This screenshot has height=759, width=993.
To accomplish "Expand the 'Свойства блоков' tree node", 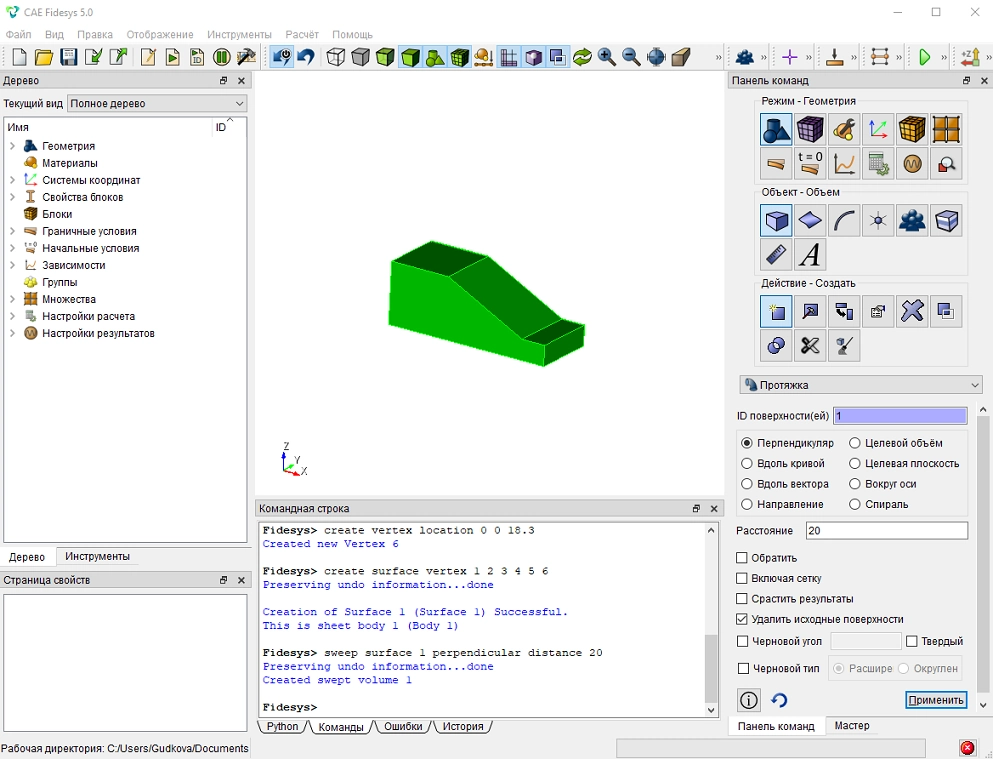I will (x=12, y=197).
